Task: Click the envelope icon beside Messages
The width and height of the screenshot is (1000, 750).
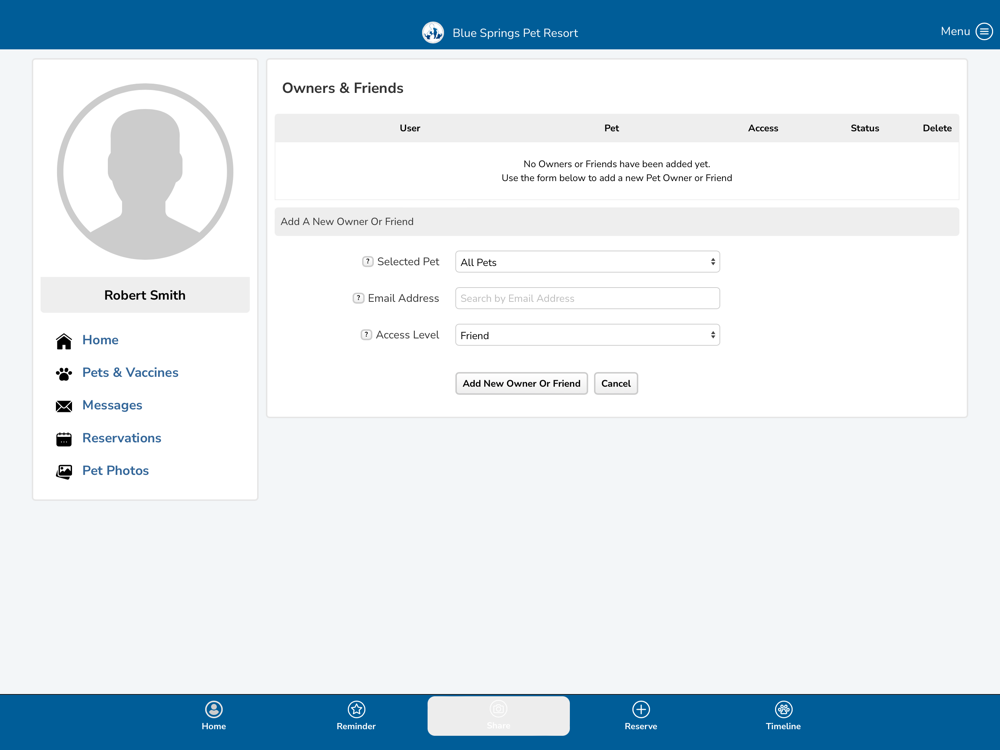Action: (64, 406)
